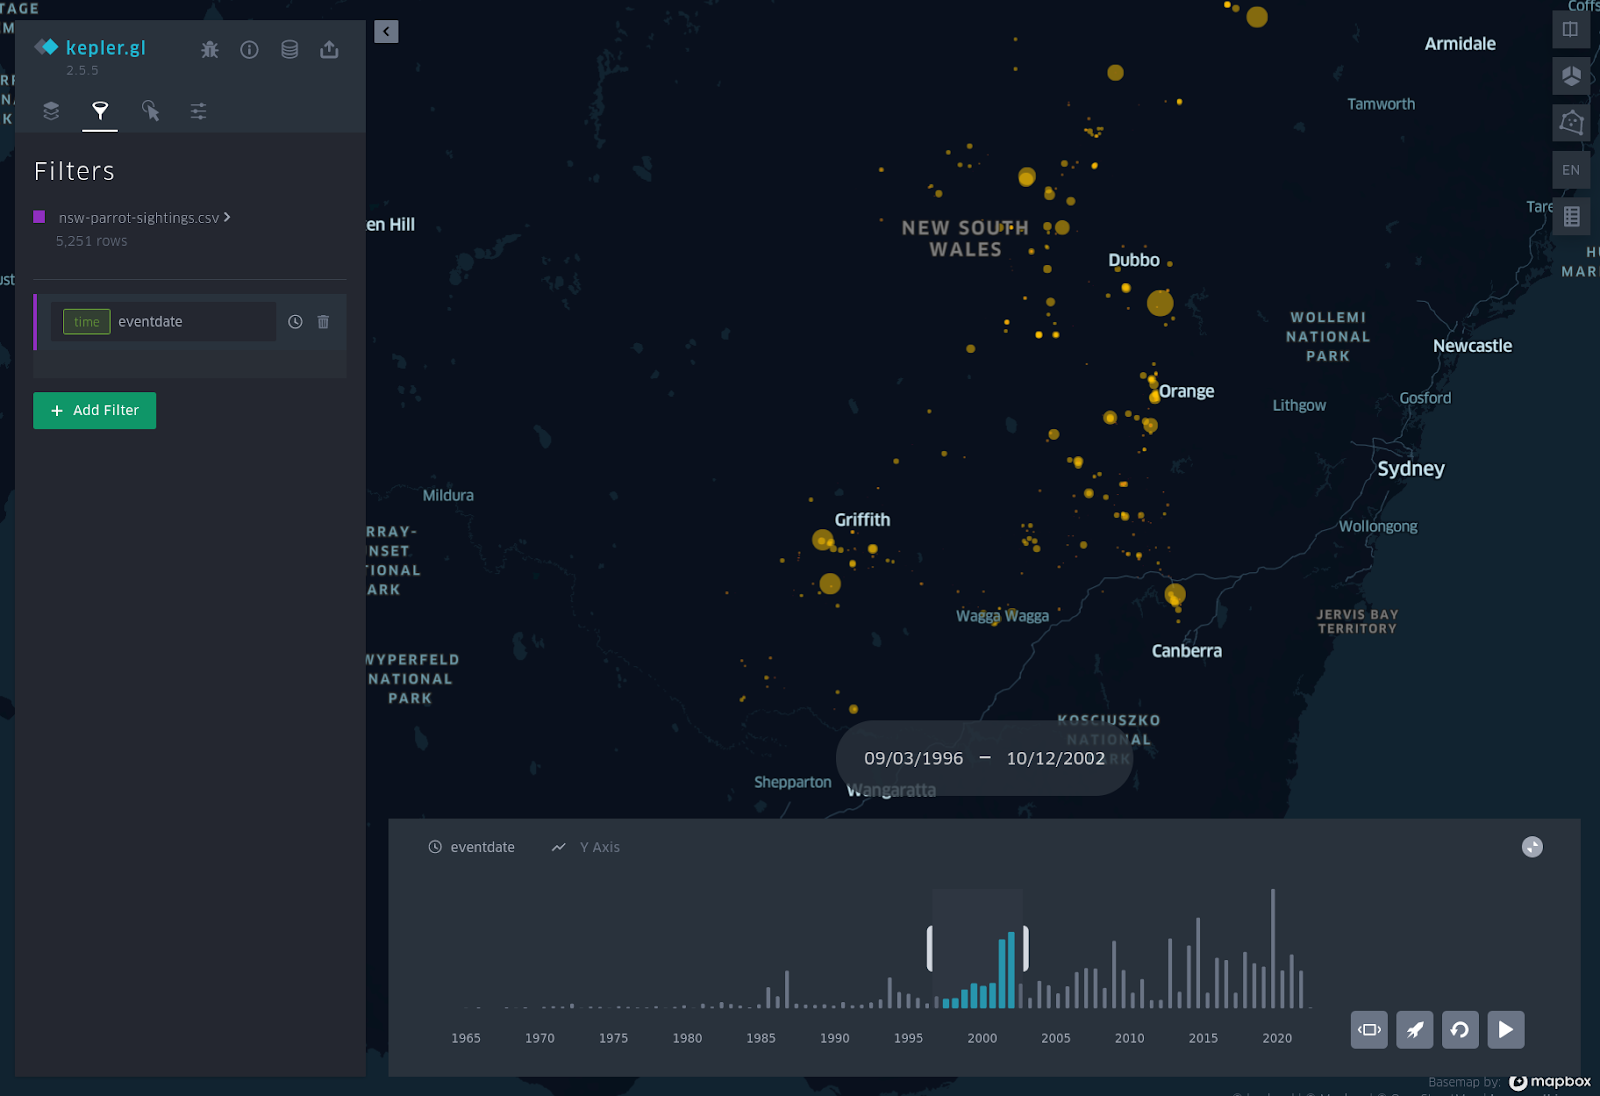
Task: Click the Filters panel heading
Action: pos(74,171)
